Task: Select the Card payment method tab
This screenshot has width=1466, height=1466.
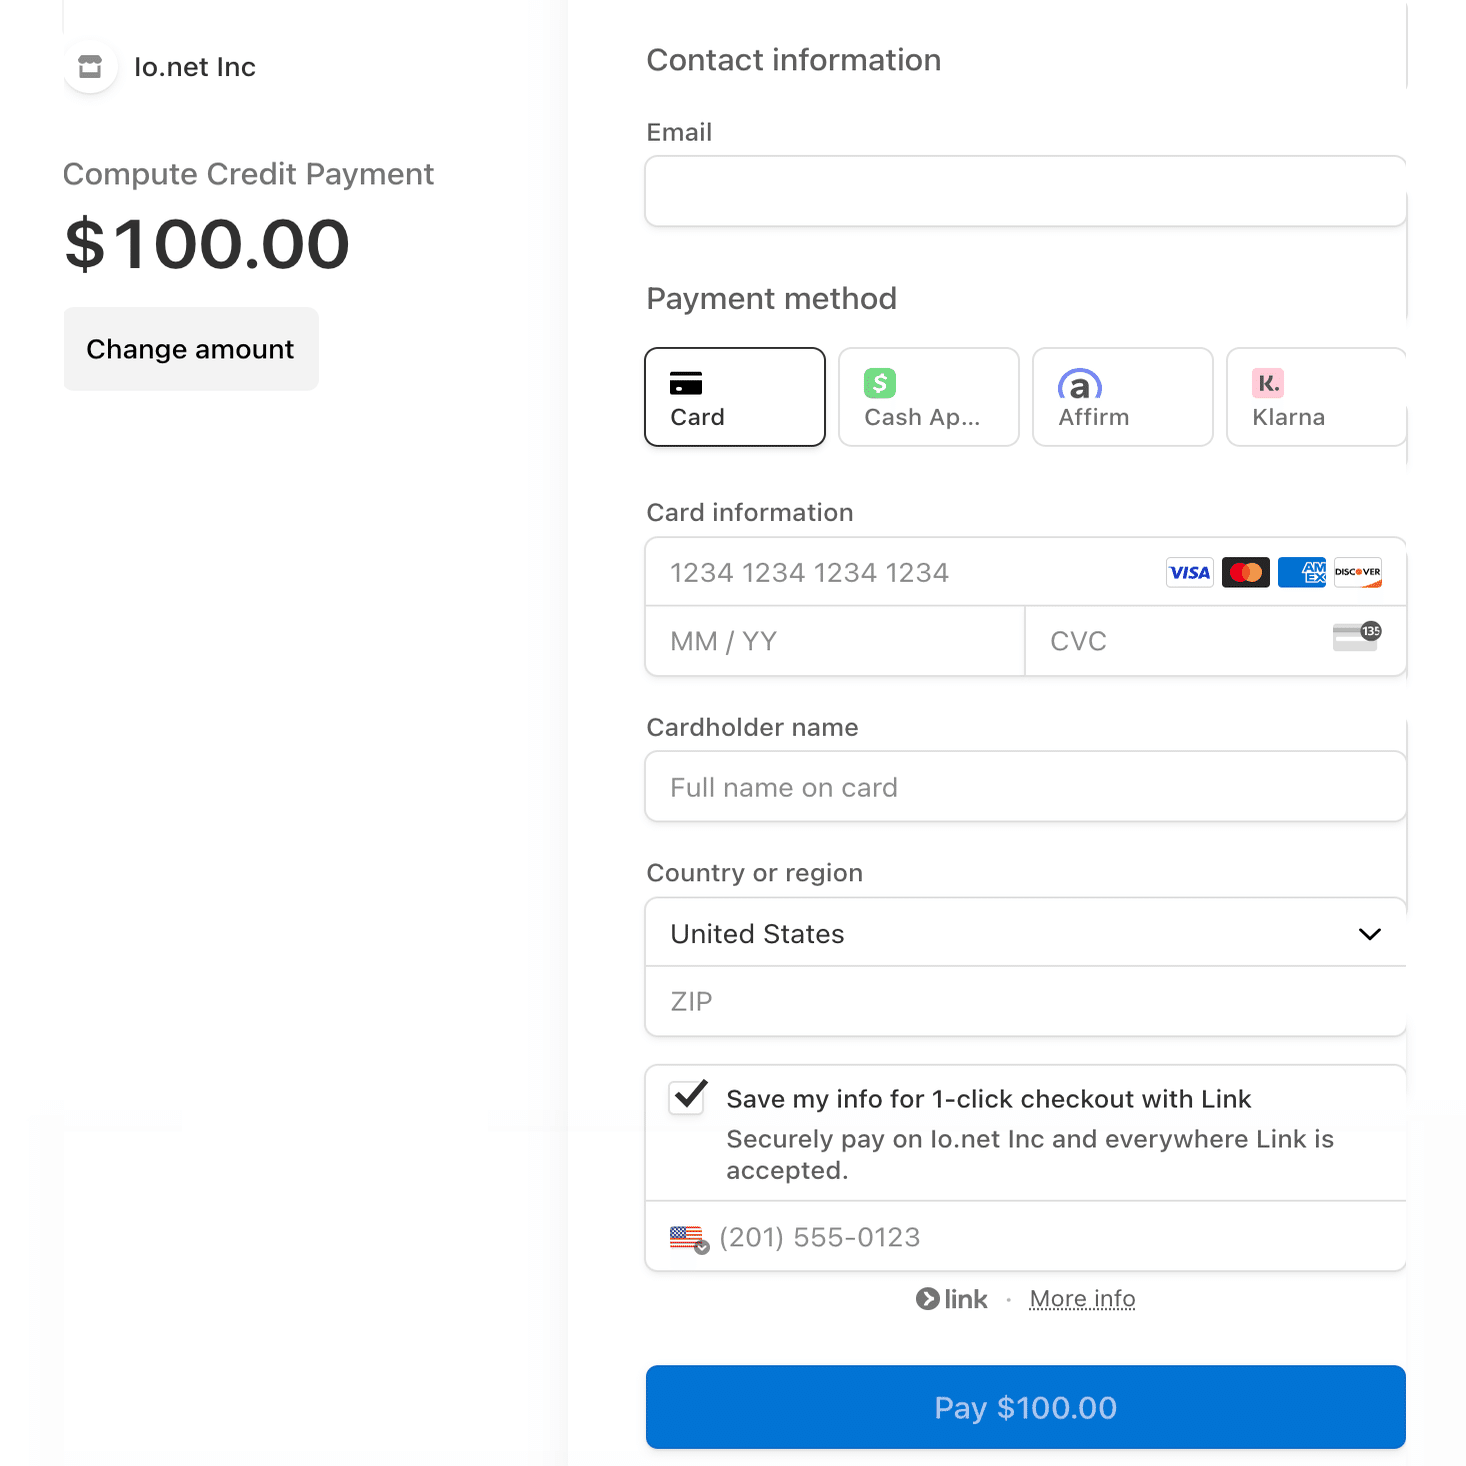Action: (735, 397)
